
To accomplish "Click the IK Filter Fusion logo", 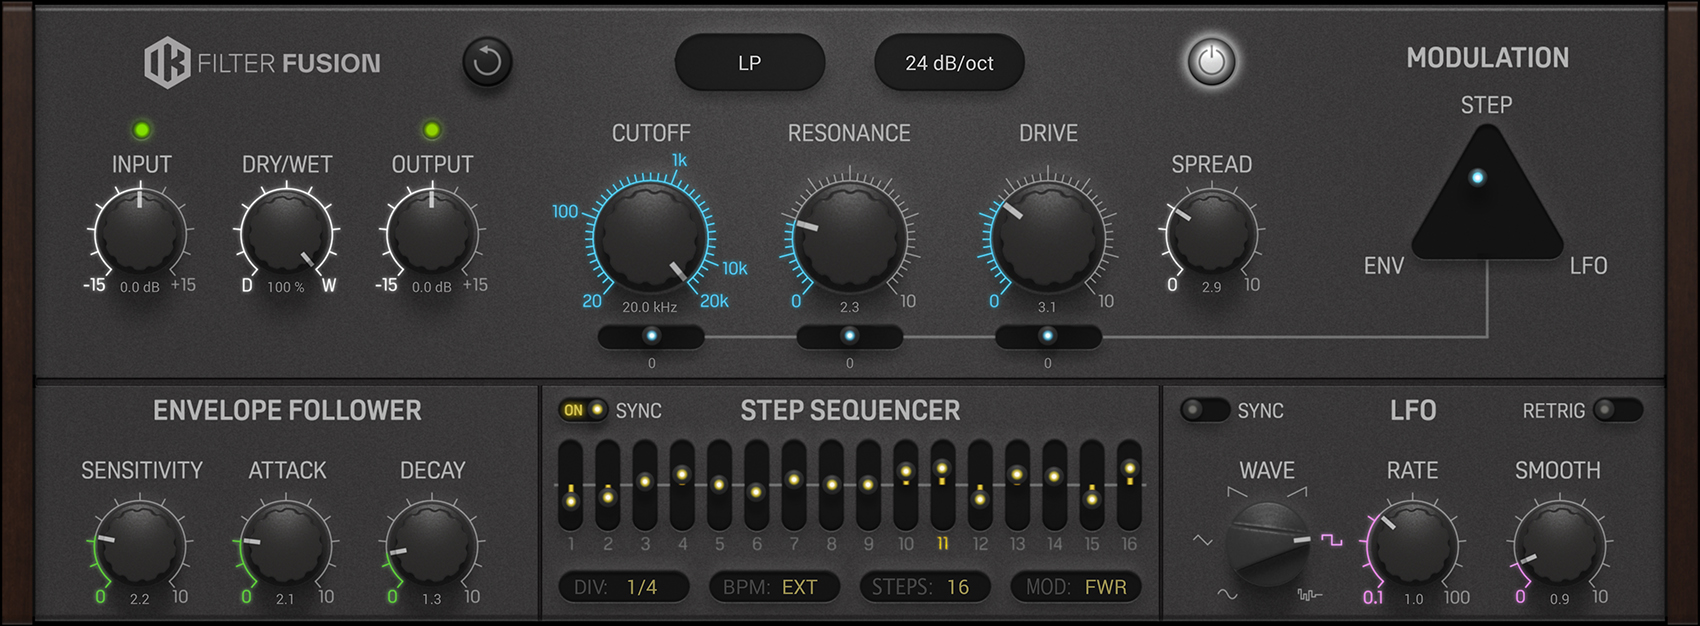I will pyautogui.click(x=262, y=63).
